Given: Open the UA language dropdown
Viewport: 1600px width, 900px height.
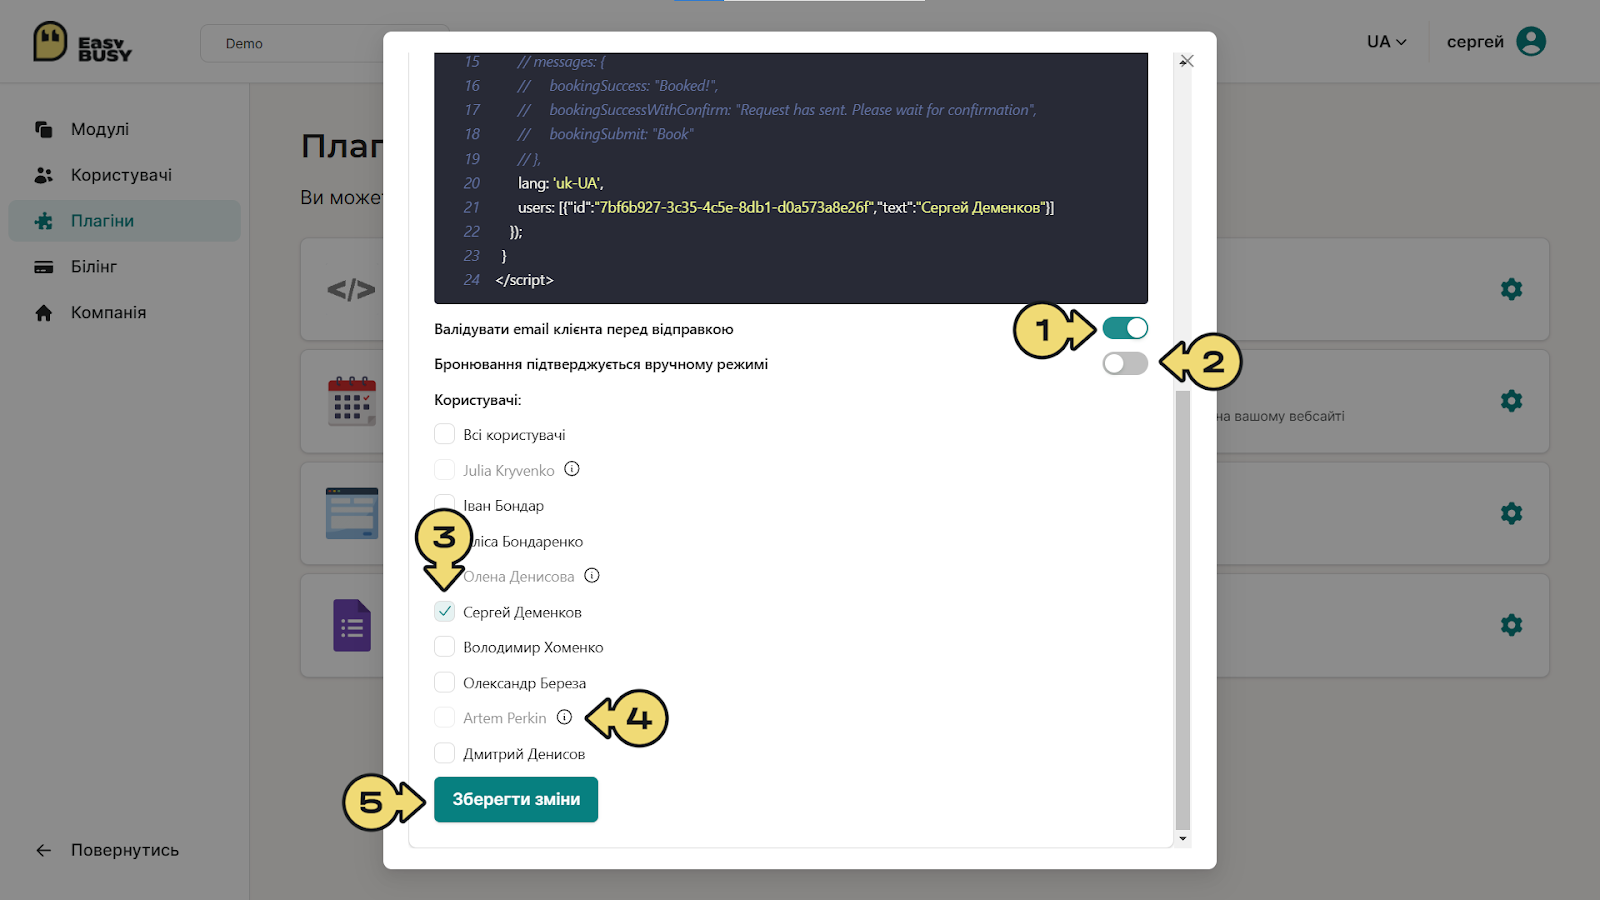Looking at the screenshot, I should coord(1387,42).
